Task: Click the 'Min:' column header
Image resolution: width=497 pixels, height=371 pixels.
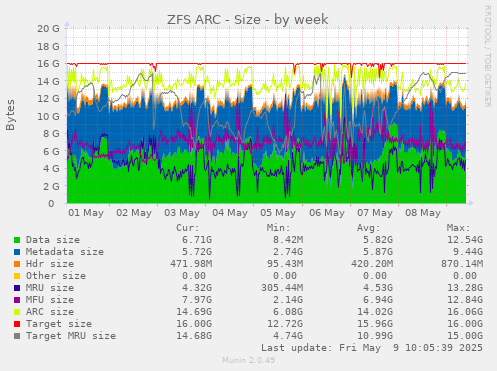Action: (x=278, y=228)
